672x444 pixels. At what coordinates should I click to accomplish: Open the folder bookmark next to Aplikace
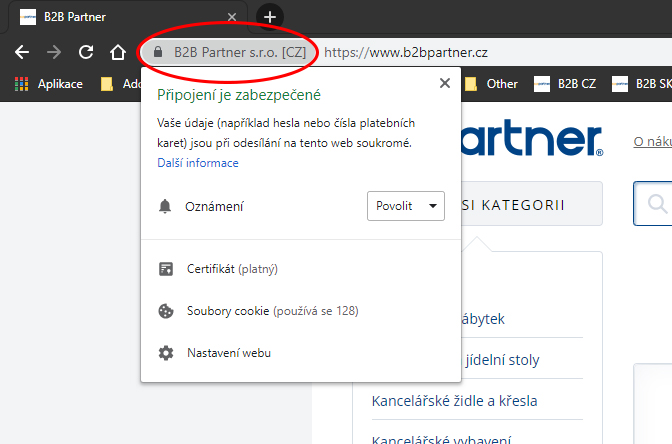pos(120,84)
